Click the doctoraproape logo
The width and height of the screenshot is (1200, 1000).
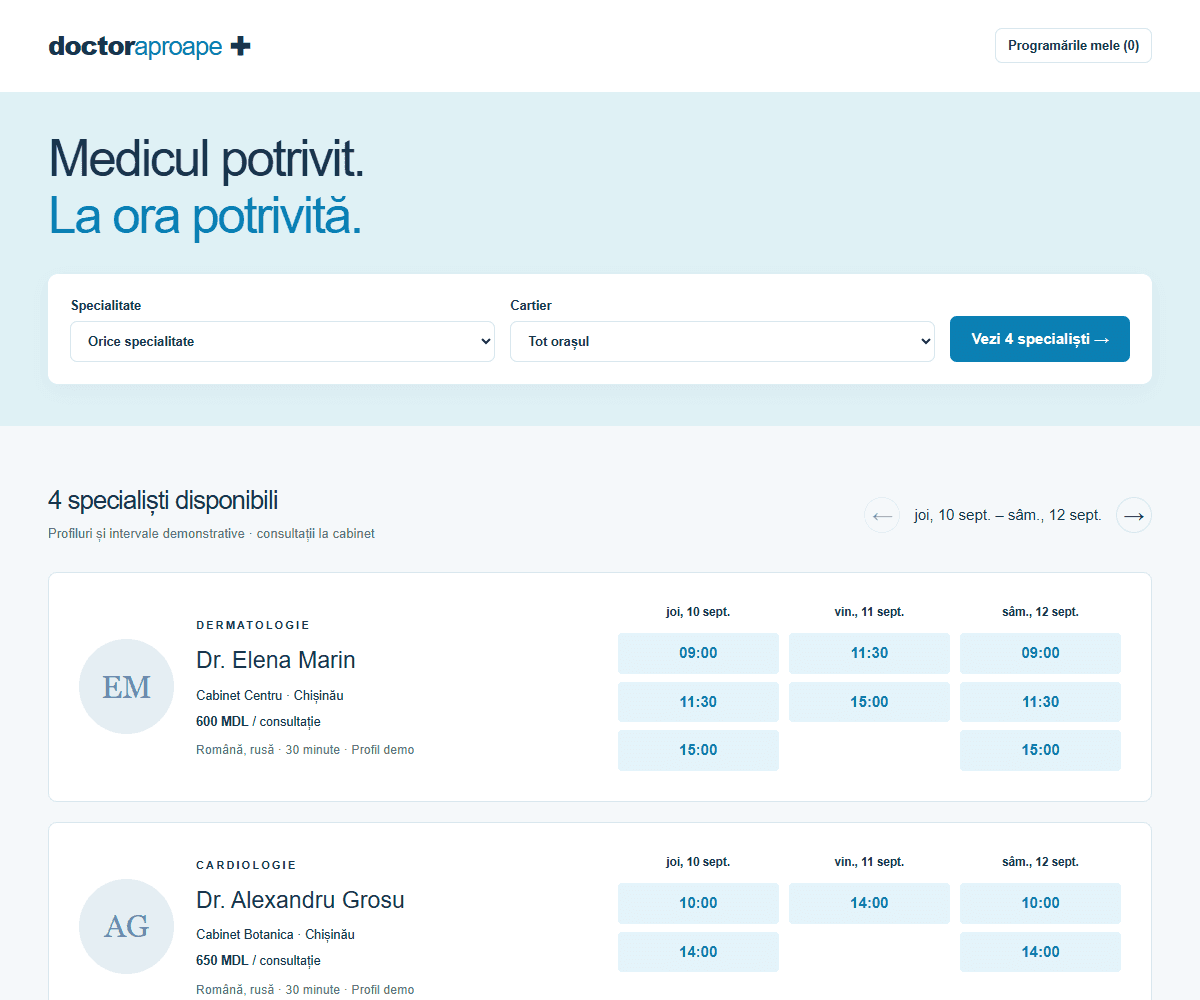point(150,46)
